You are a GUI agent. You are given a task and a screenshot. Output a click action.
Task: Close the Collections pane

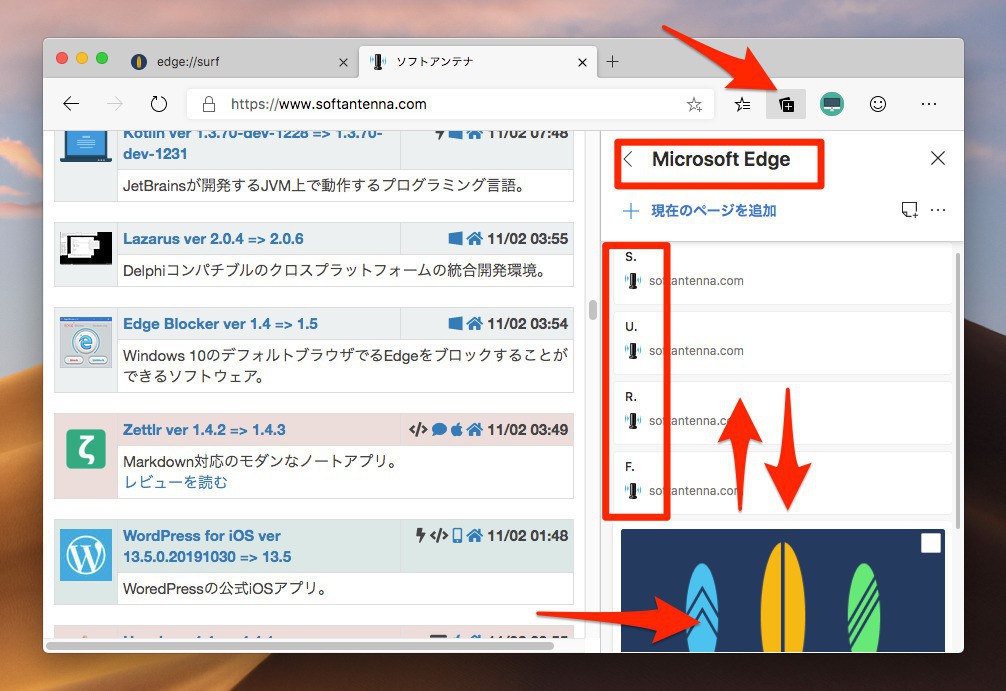point(937,158)
